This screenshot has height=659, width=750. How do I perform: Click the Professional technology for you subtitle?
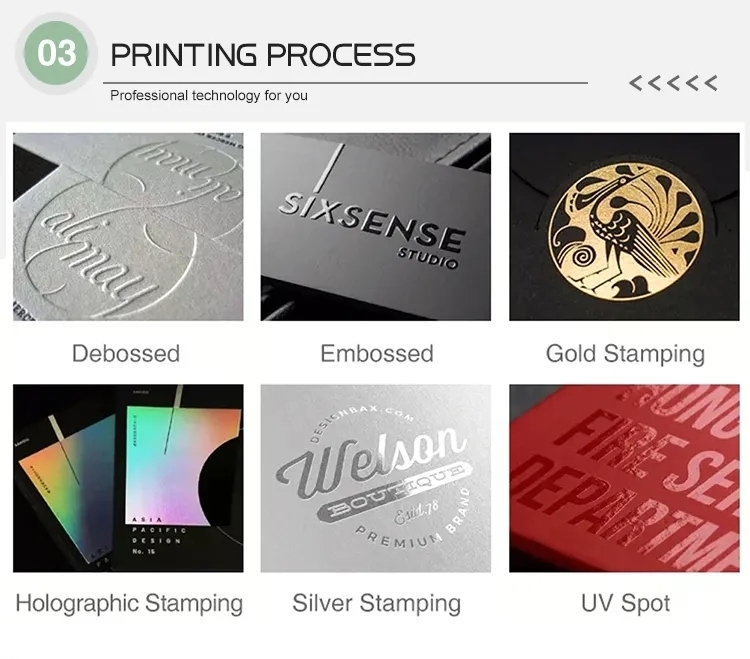pos(209,96)
